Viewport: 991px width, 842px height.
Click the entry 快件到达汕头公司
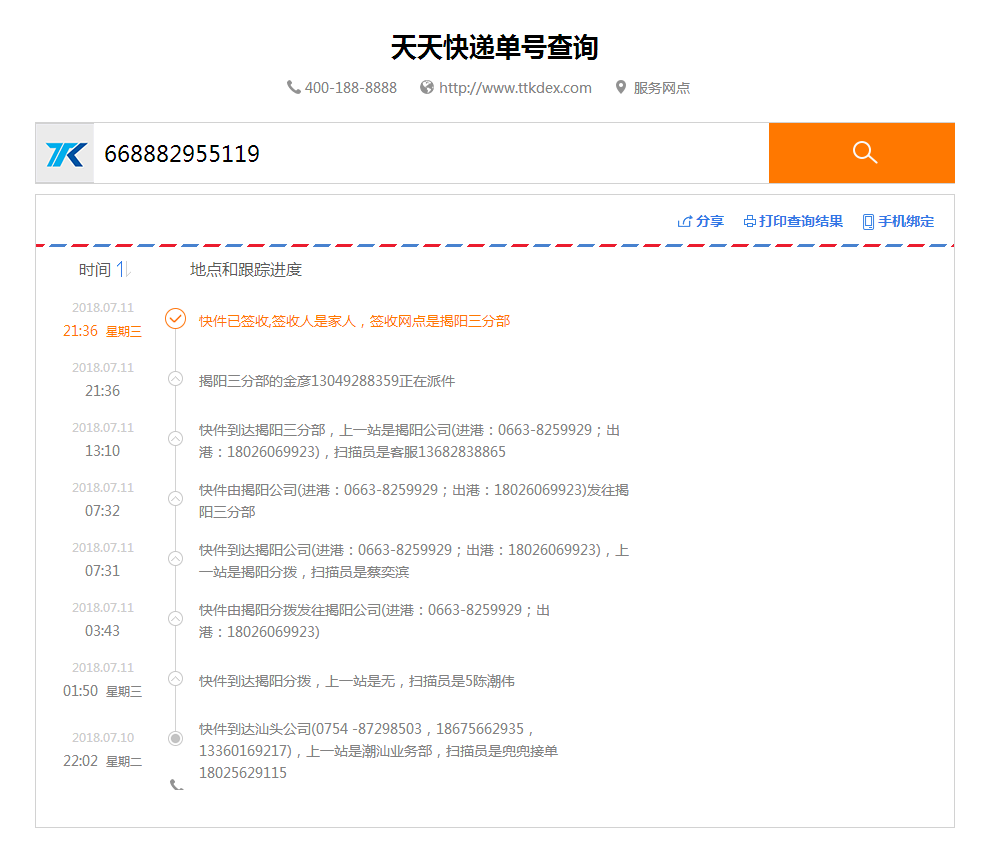pyautogui.click(x=378, y=751)
